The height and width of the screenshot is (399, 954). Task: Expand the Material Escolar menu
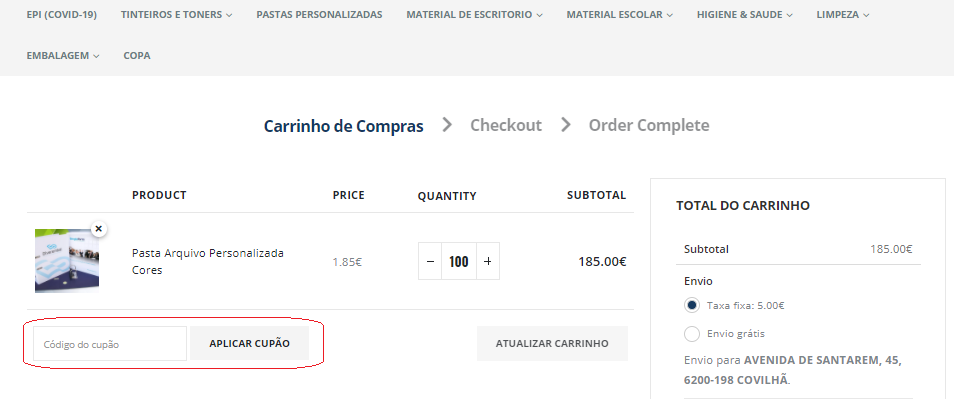619,15
